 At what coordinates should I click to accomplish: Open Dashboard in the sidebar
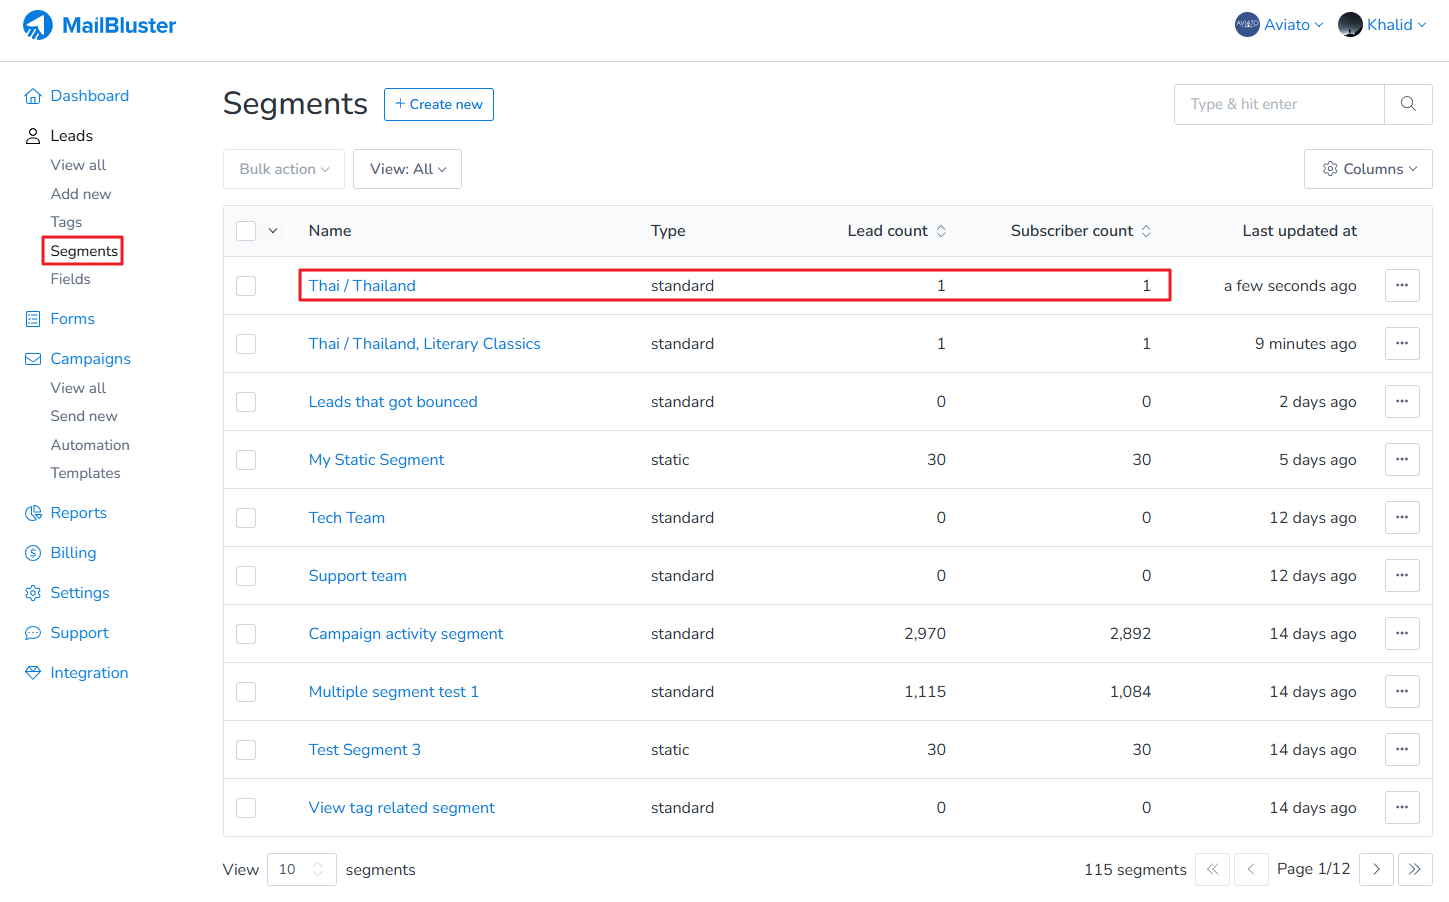tap(89, 96)
